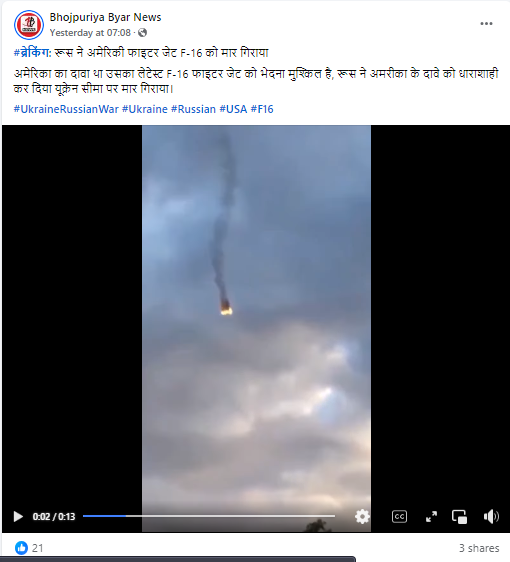Open the Bhojpuriya Byar News page name
Viewport: 510px width, 562px height.
pos(105,17)
